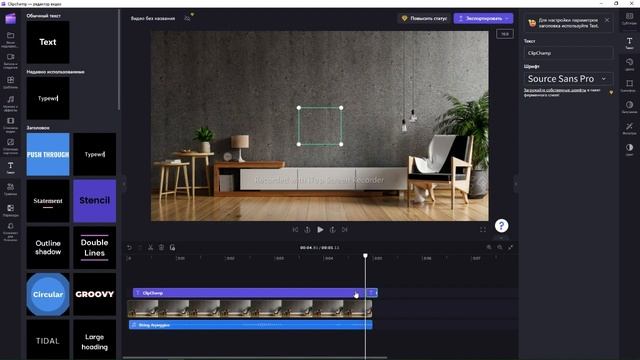
Task: Duplicate the selected clip
Action: click(172, 247)
